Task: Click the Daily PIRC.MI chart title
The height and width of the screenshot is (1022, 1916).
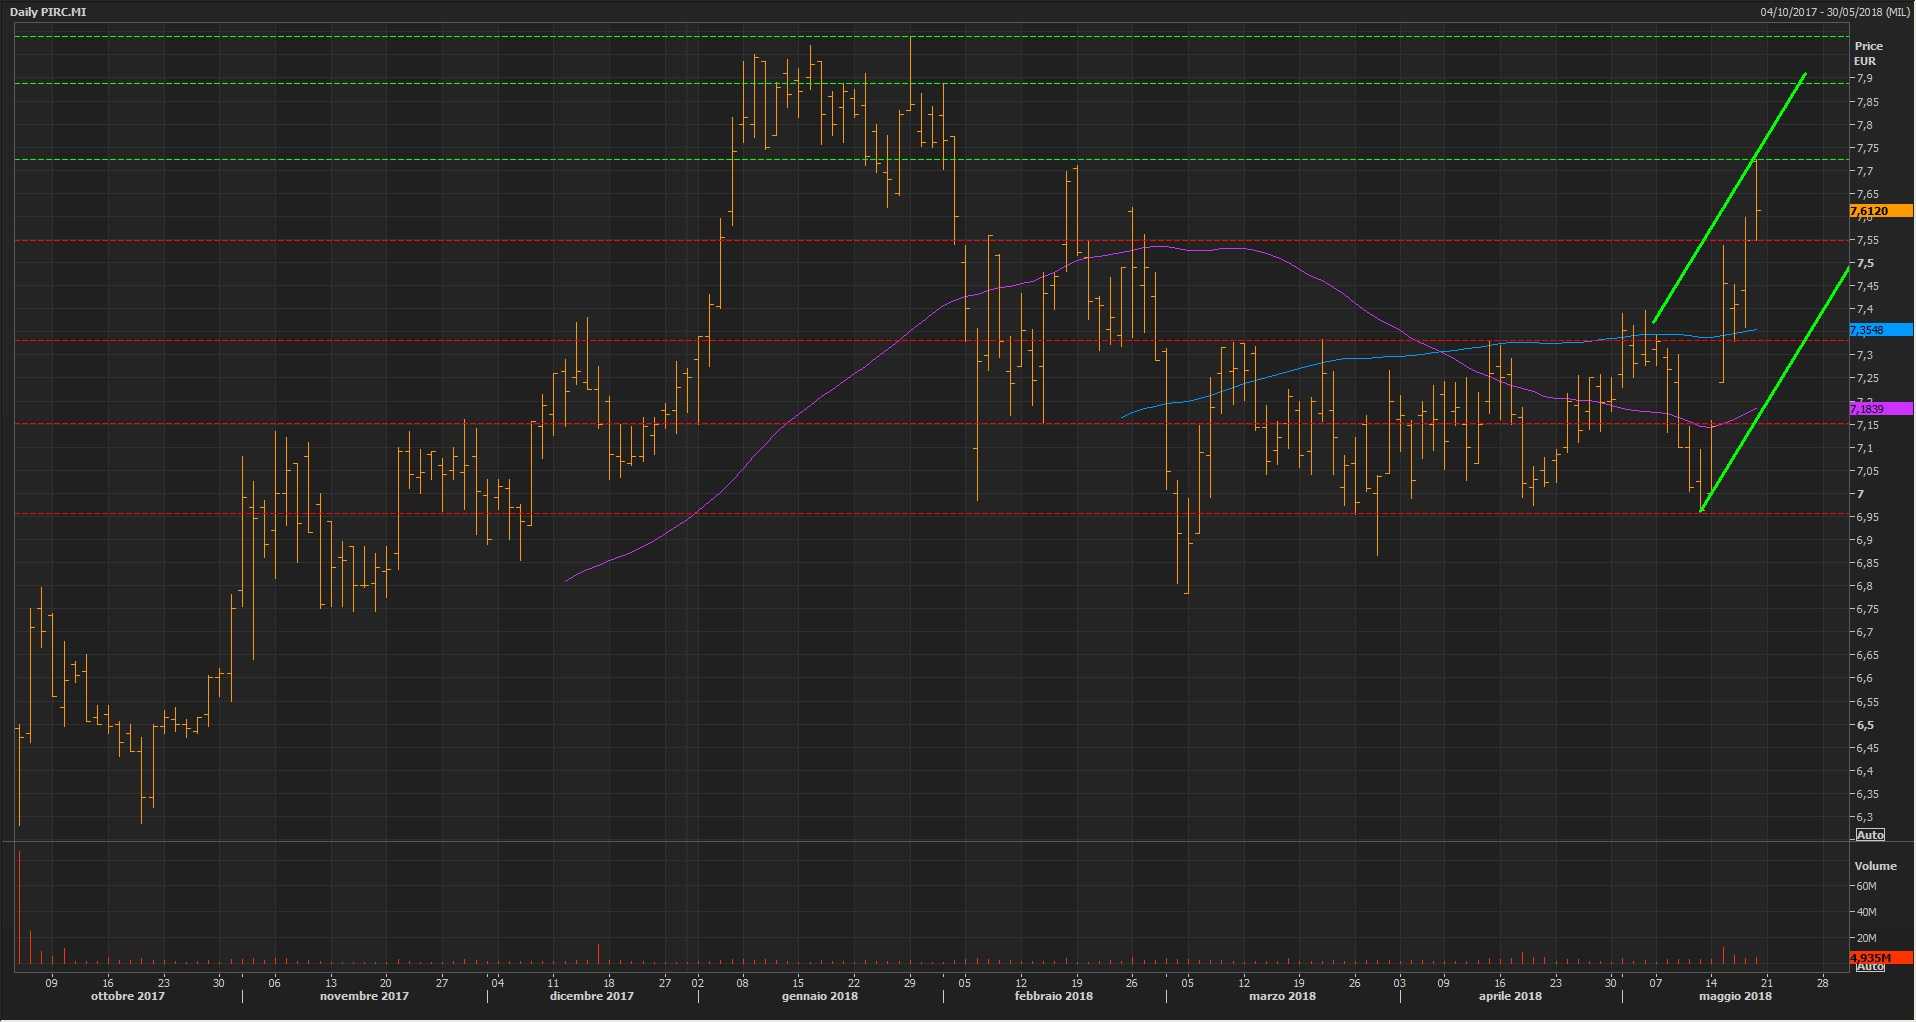Action: (48, 12)
